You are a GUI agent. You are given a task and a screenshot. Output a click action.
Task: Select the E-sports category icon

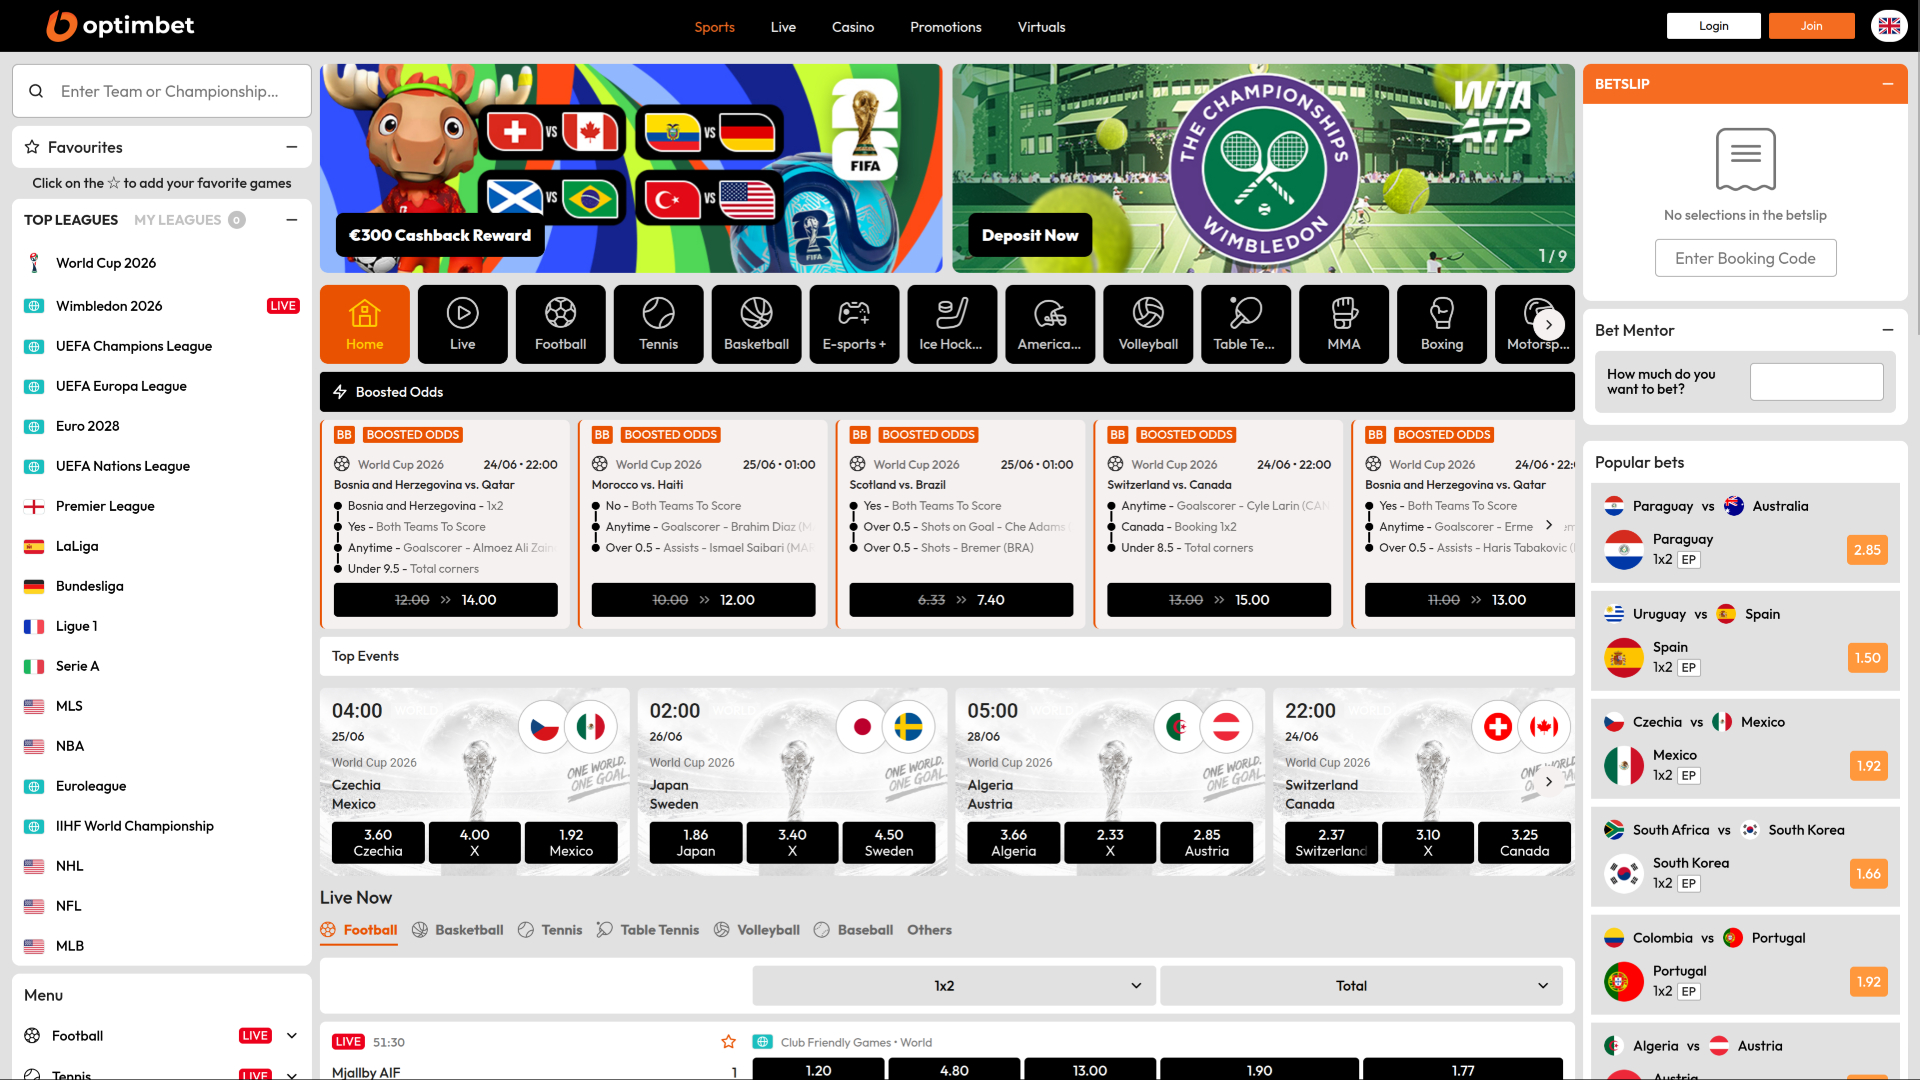[x=854, y=324]
